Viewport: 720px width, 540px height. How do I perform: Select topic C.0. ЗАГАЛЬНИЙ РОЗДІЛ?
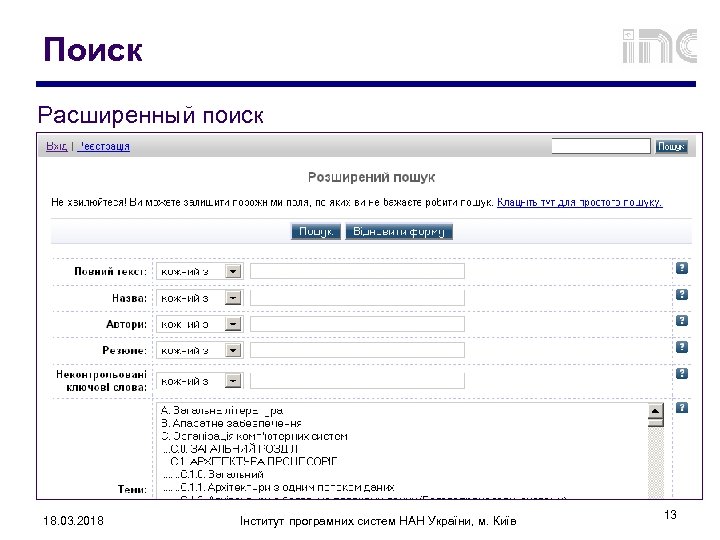(x=231, y=449)
